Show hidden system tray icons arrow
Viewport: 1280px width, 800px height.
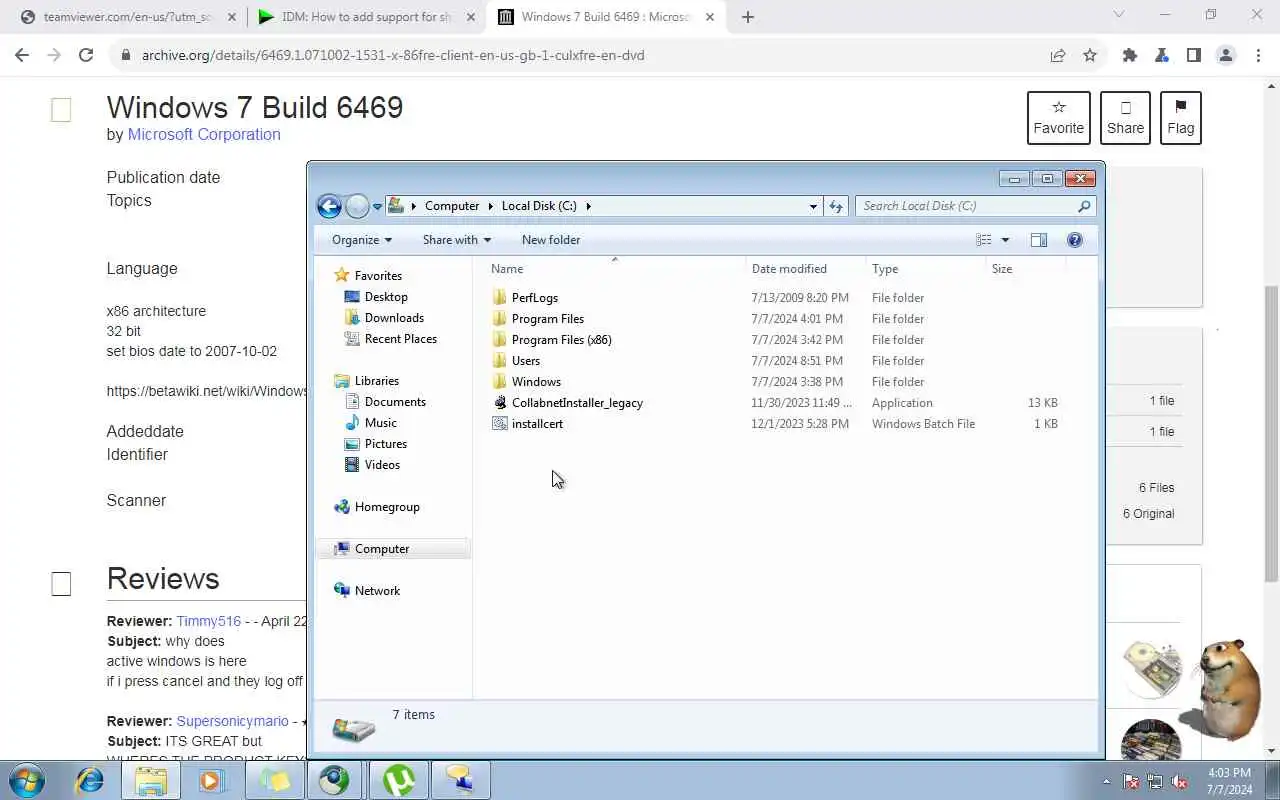[x=1106, y=781]
